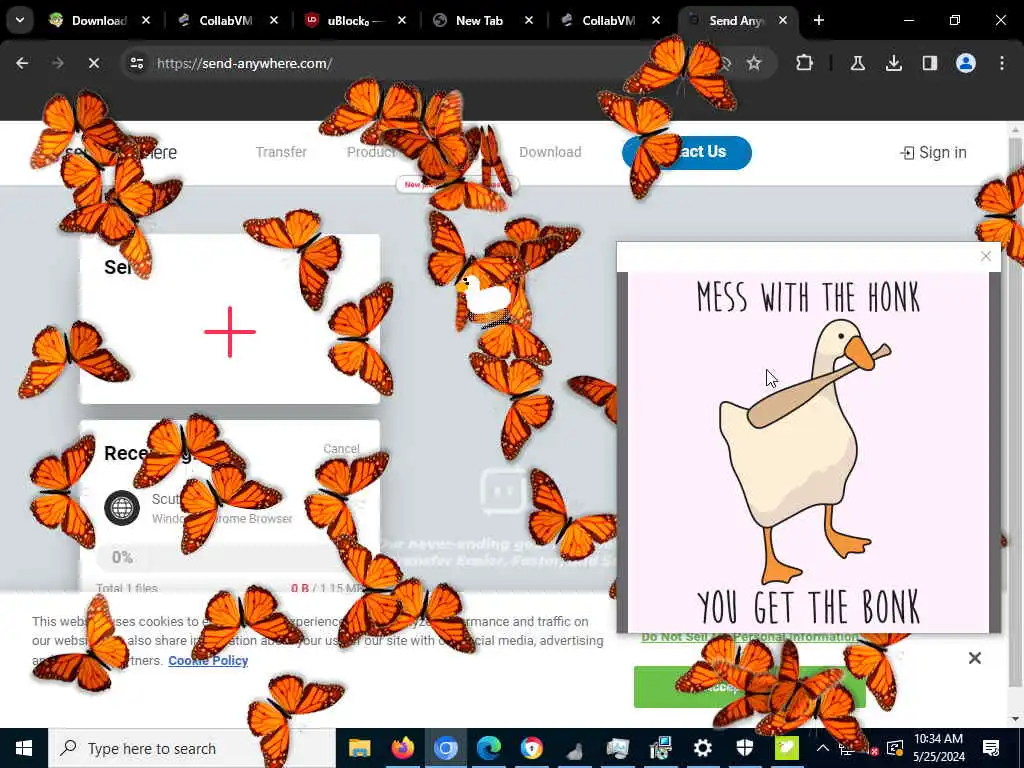
Task: Dismiss the cookie banner with the X
Action: click(974, 658)
